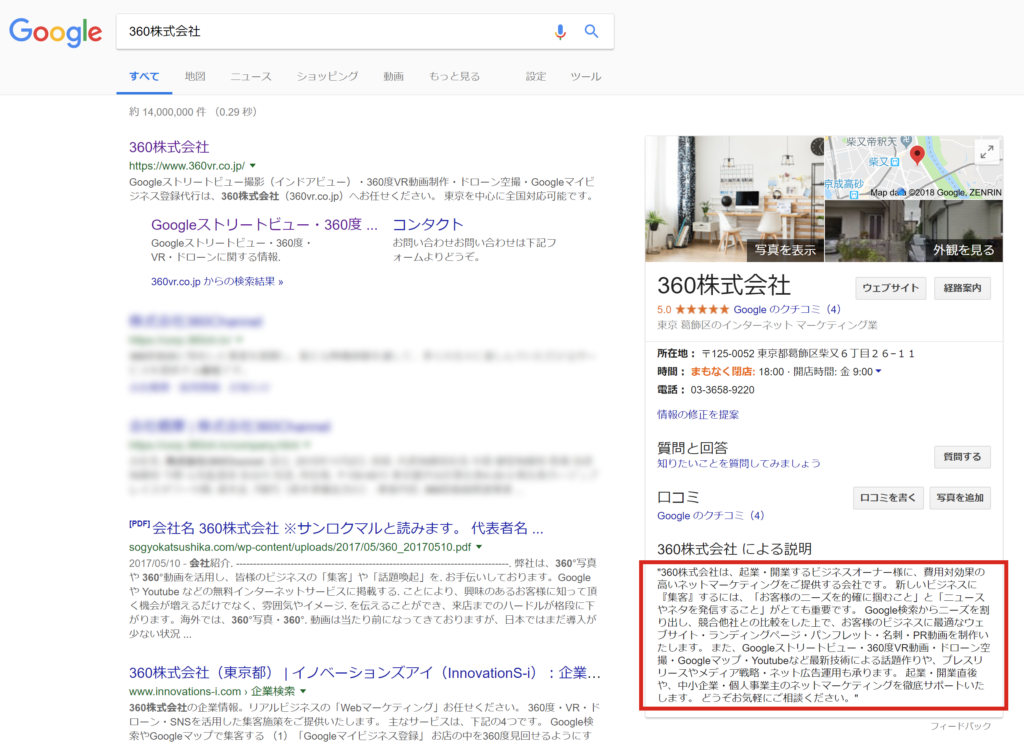The image size is (1024, 744).
Task: Click the fullscreen expand icon on the map
Action: 988,152
